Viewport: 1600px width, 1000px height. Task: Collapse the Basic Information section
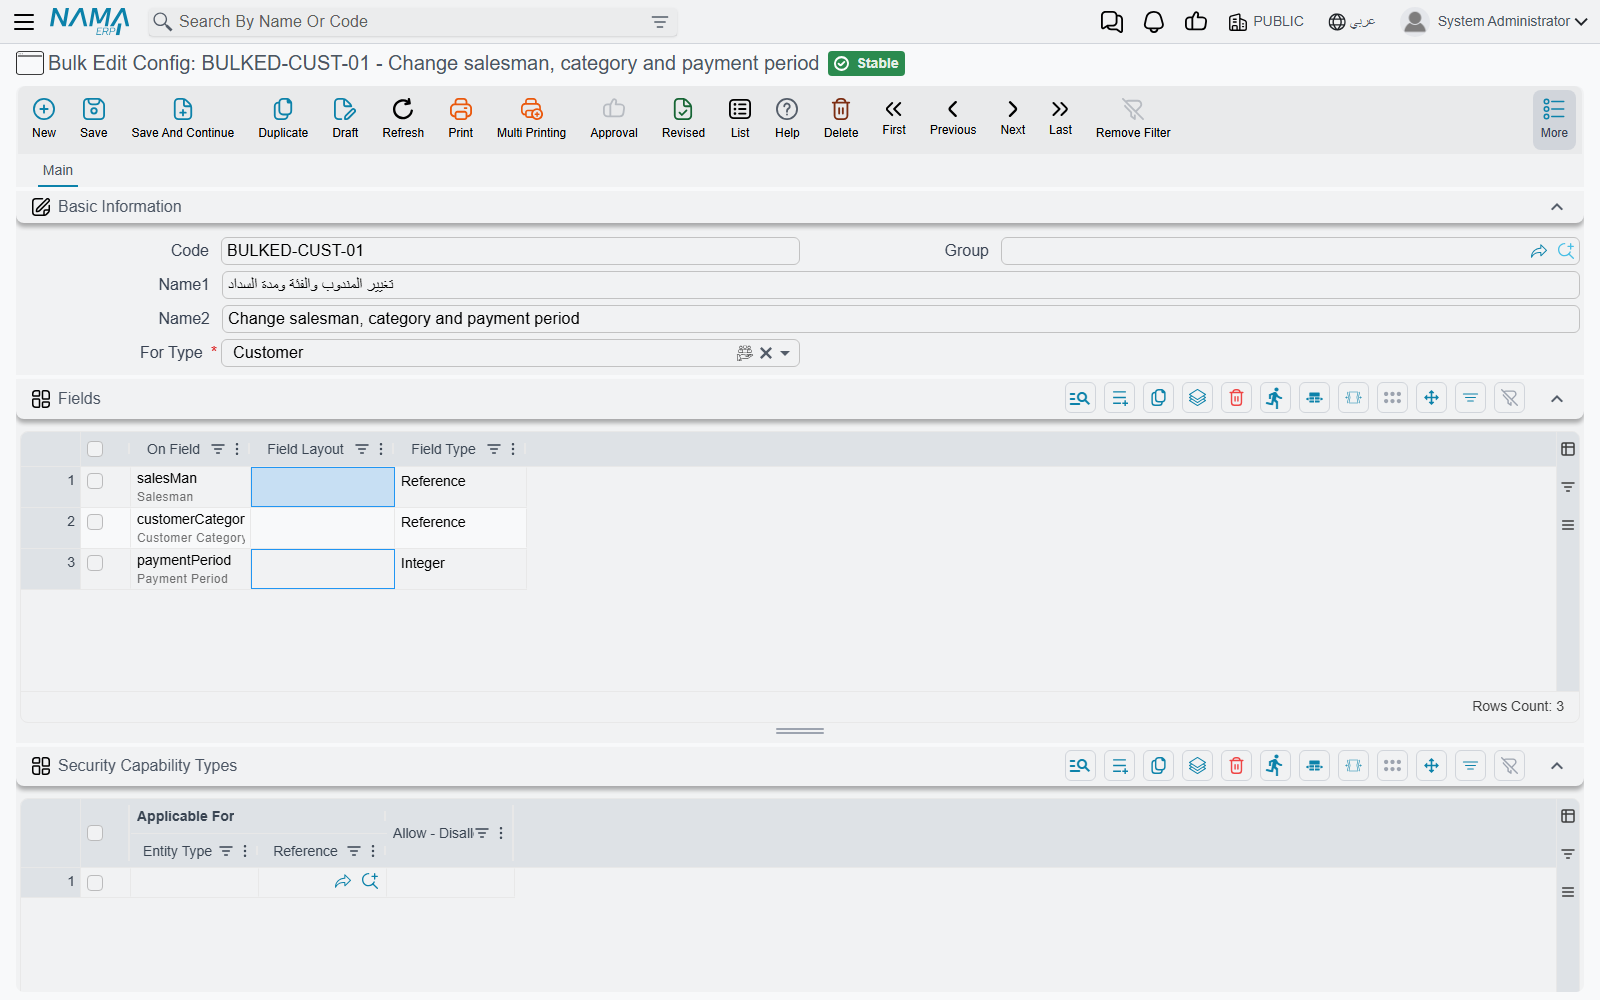(1557, 207)
